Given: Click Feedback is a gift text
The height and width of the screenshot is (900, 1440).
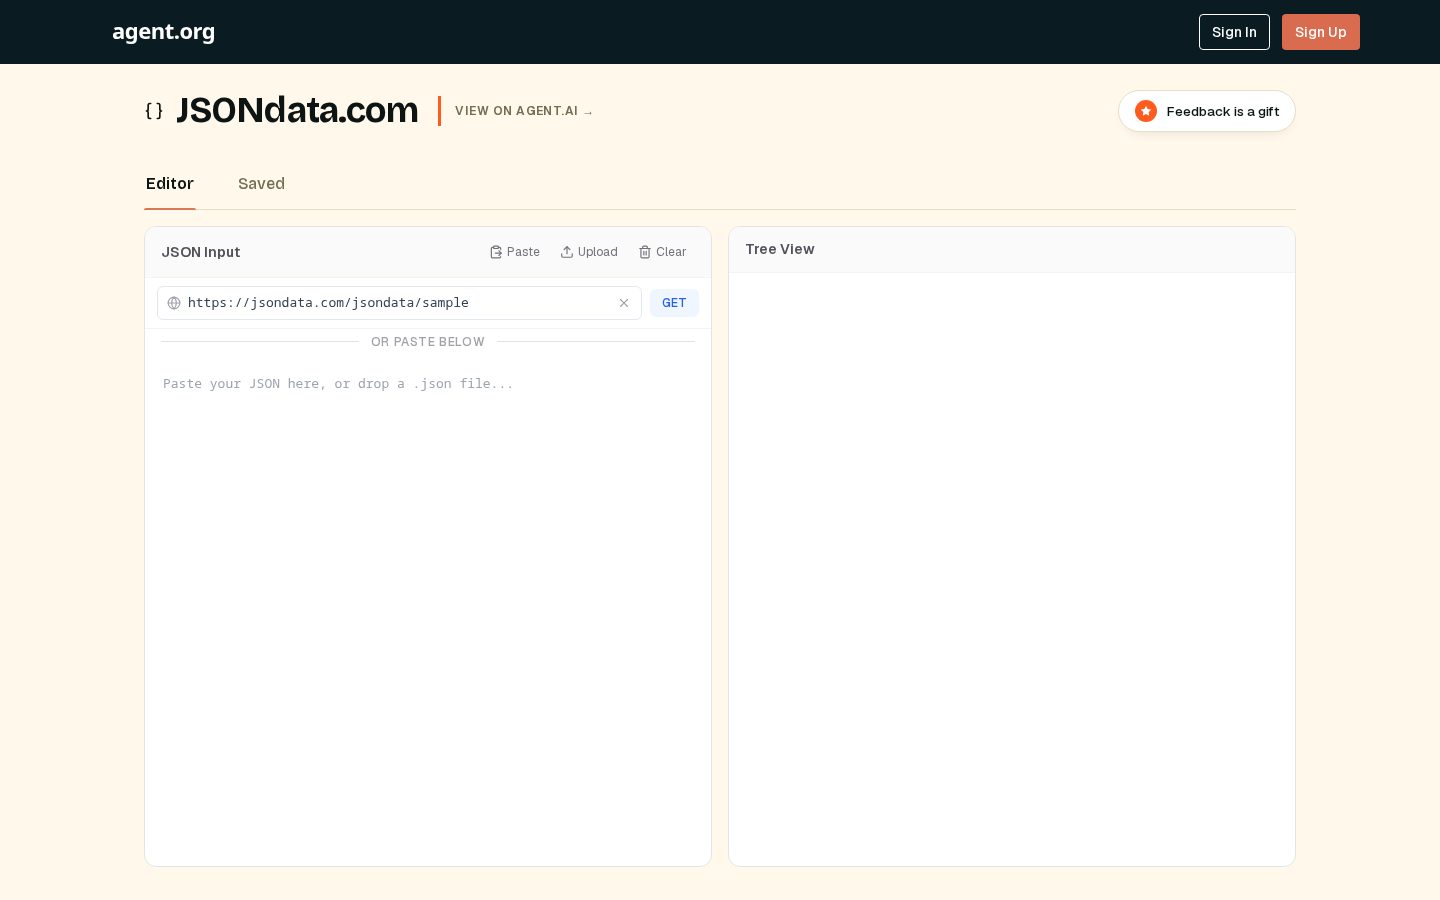Looking at the screenshot, I should click(1223, 111).
